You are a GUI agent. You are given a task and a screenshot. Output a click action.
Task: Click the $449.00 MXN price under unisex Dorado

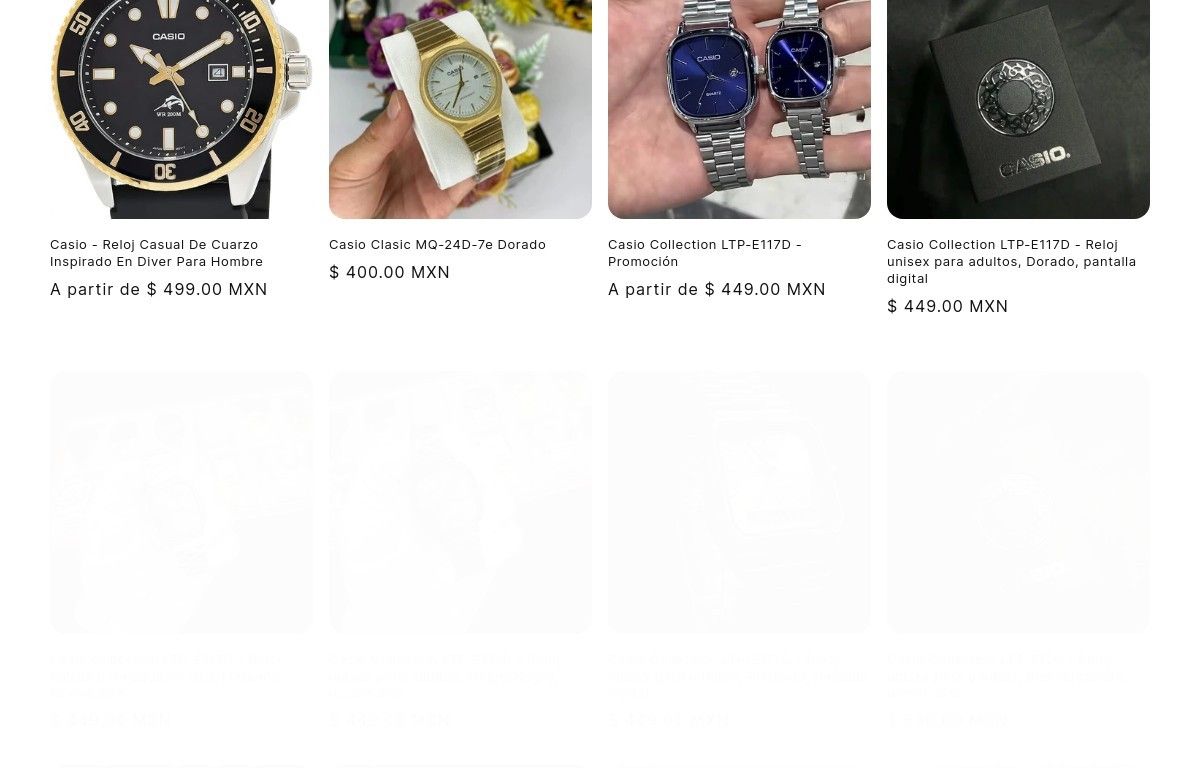click(x=948, y=306)
